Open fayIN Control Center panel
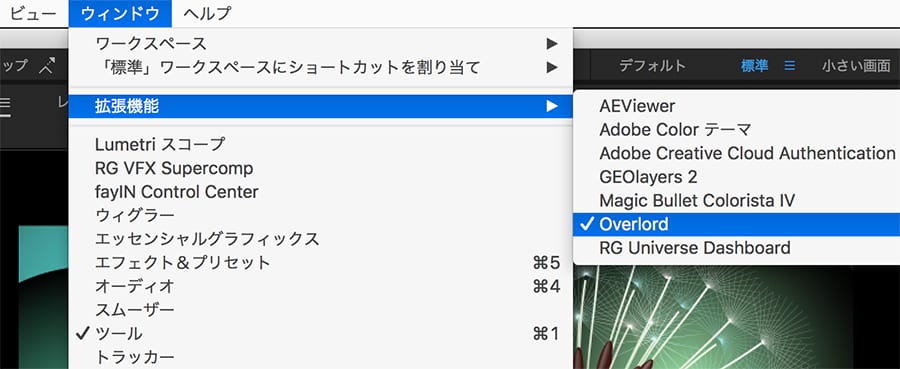The width and height of the screenshot is (900, 369). [320, 192]
